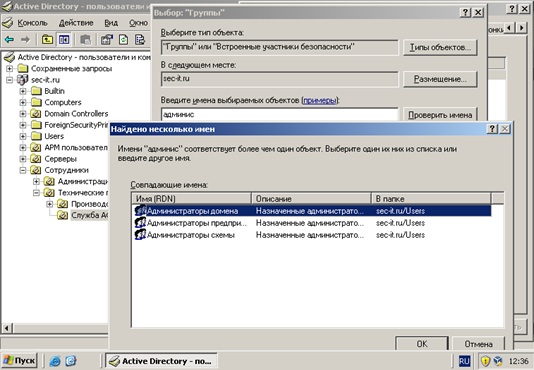Click the OK button in the dialog
The height and width of the screenshot is (370, 534).
422,343
